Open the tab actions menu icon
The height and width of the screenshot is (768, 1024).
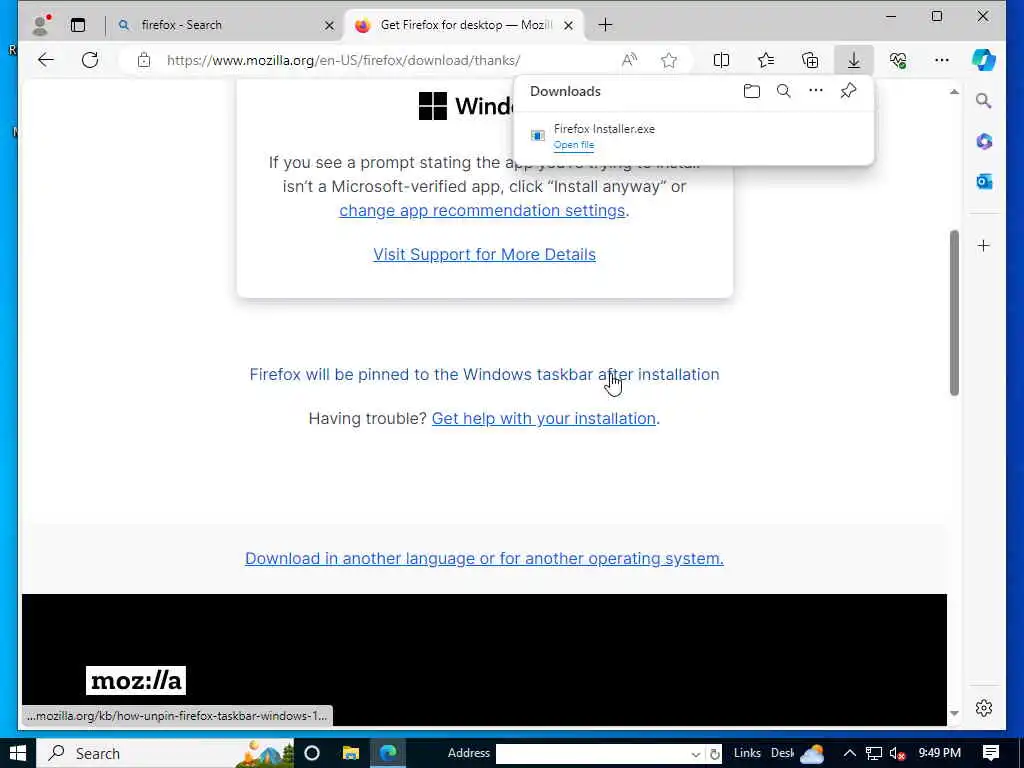tap(78, 25)
